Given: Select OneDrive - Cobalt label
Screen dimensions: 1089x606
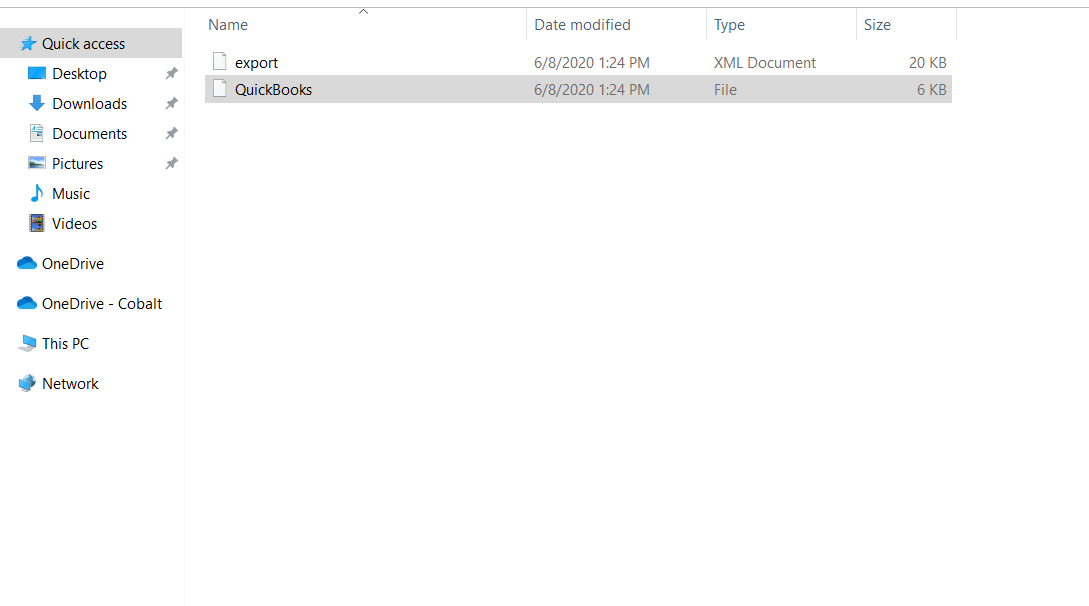Looking at the screenshot, I should click(x=102, y=303).
